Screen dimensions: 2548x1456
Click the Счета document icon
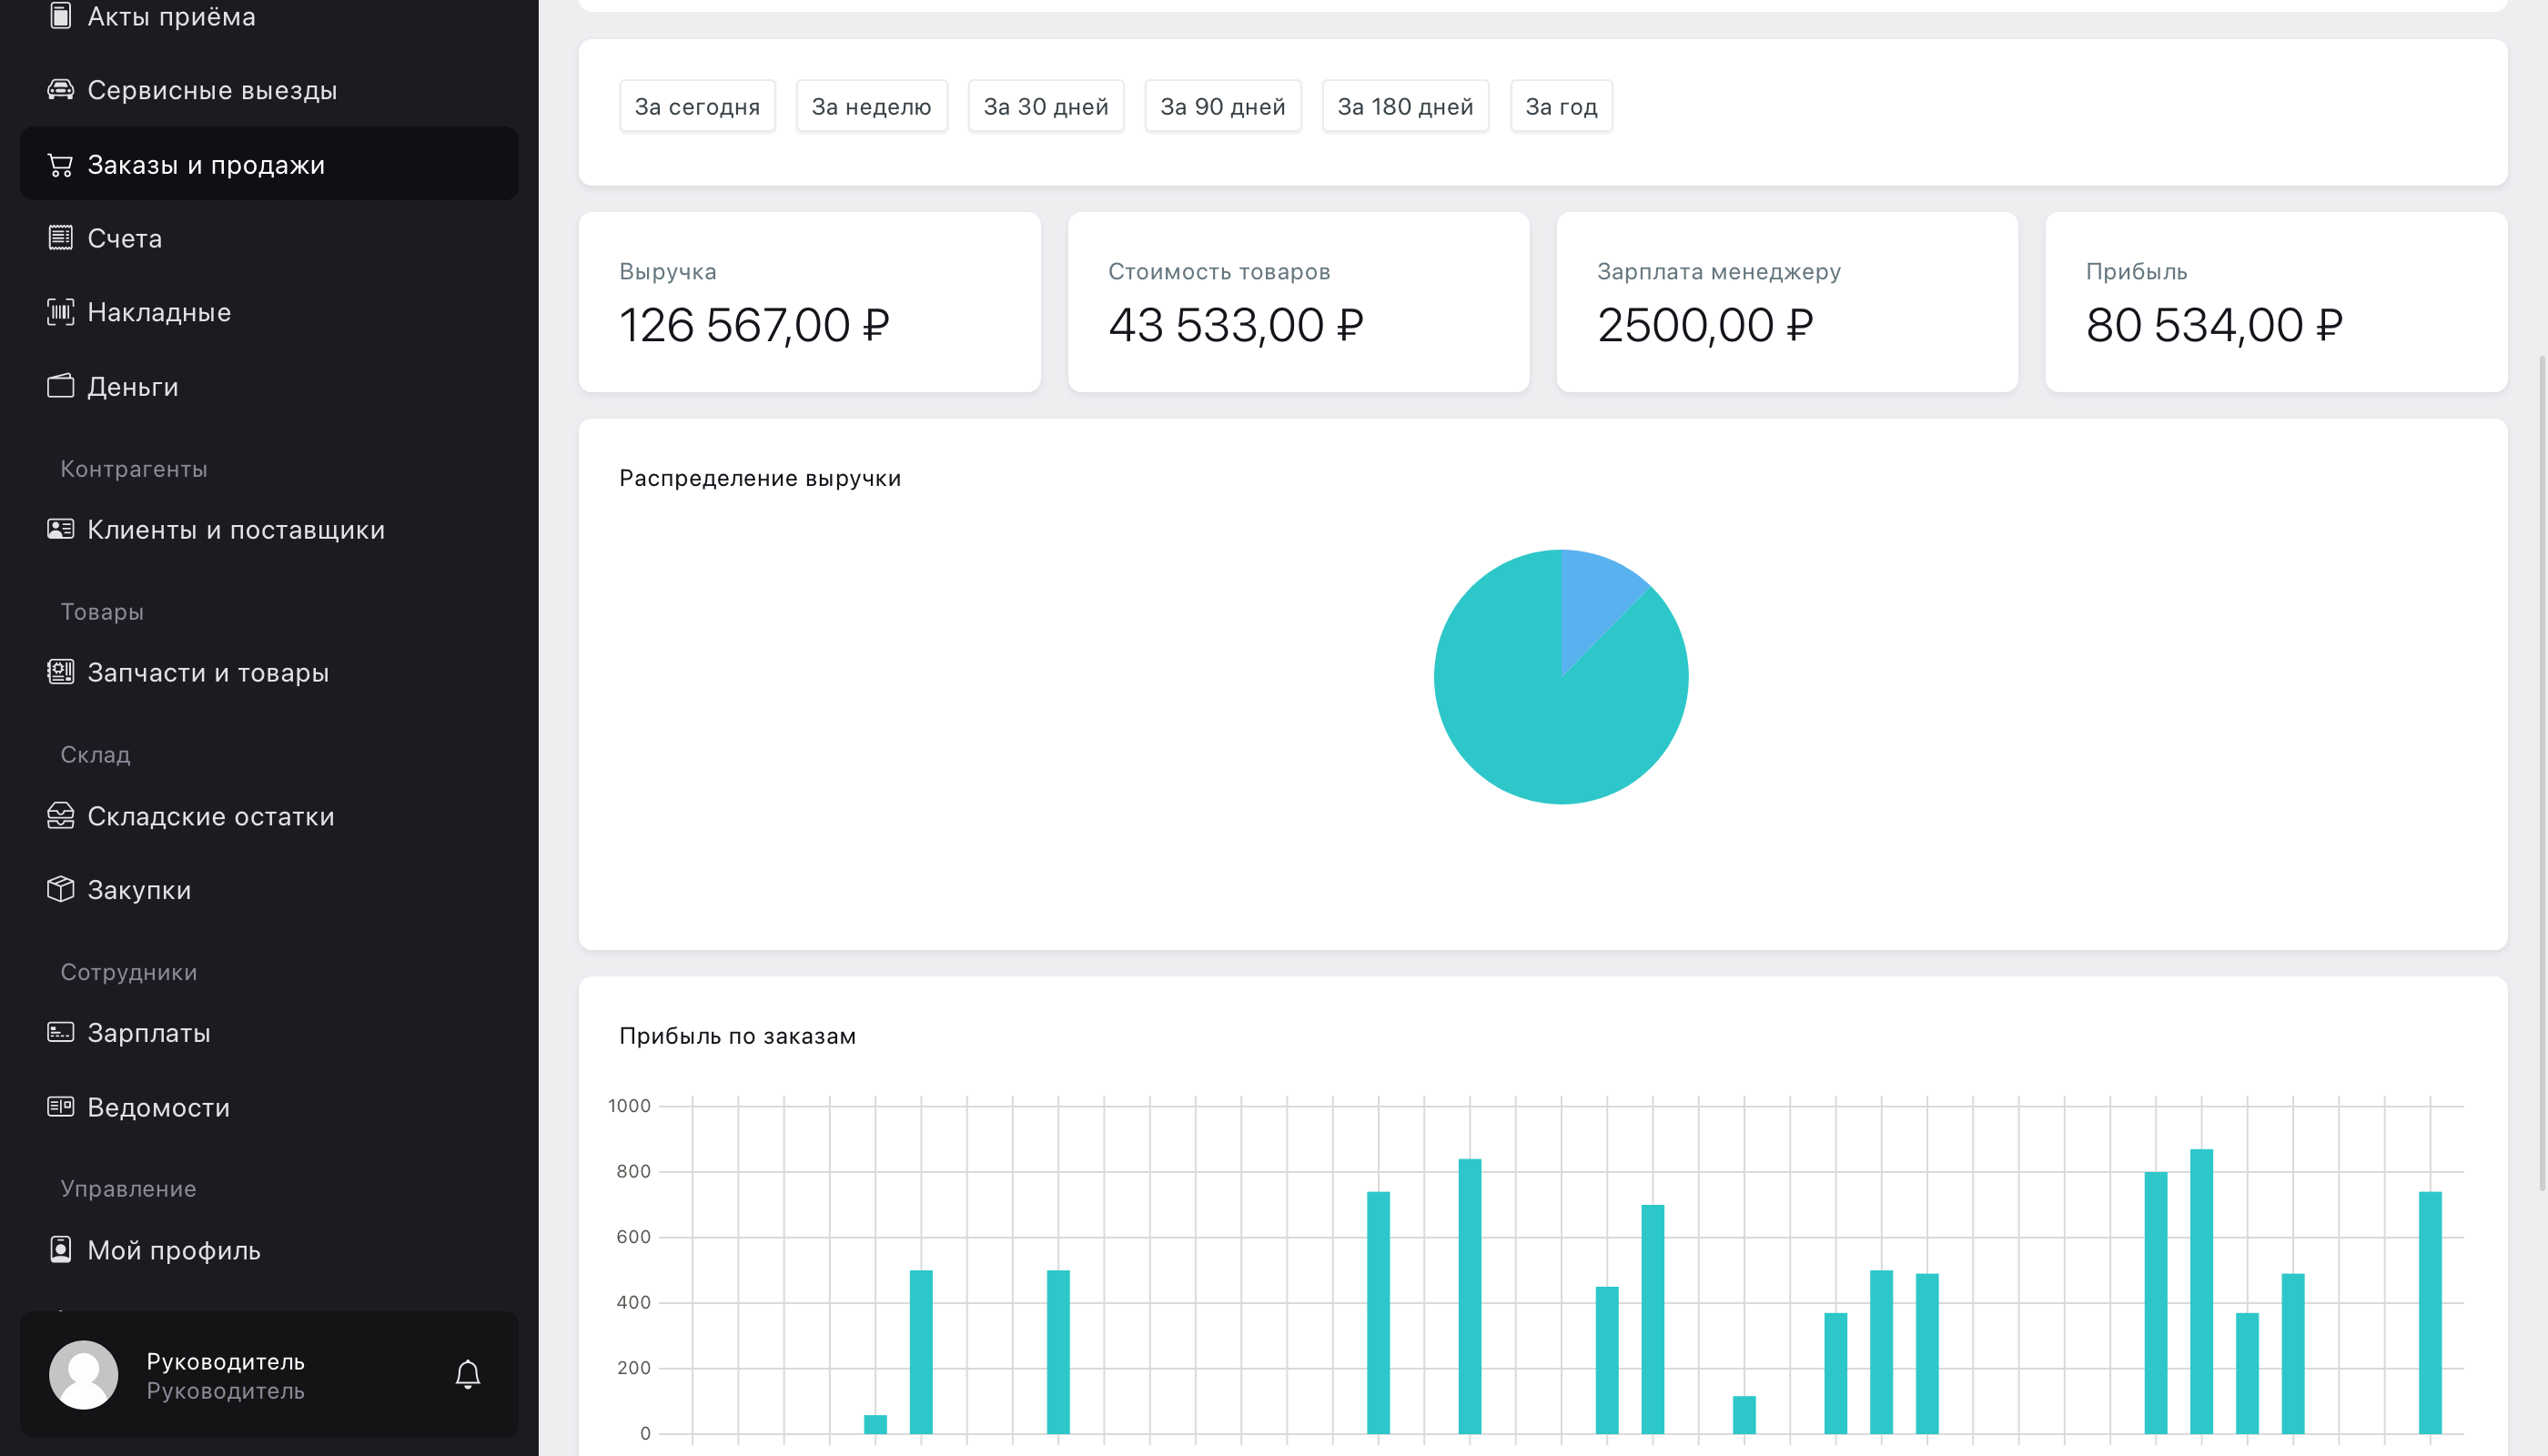60,238
